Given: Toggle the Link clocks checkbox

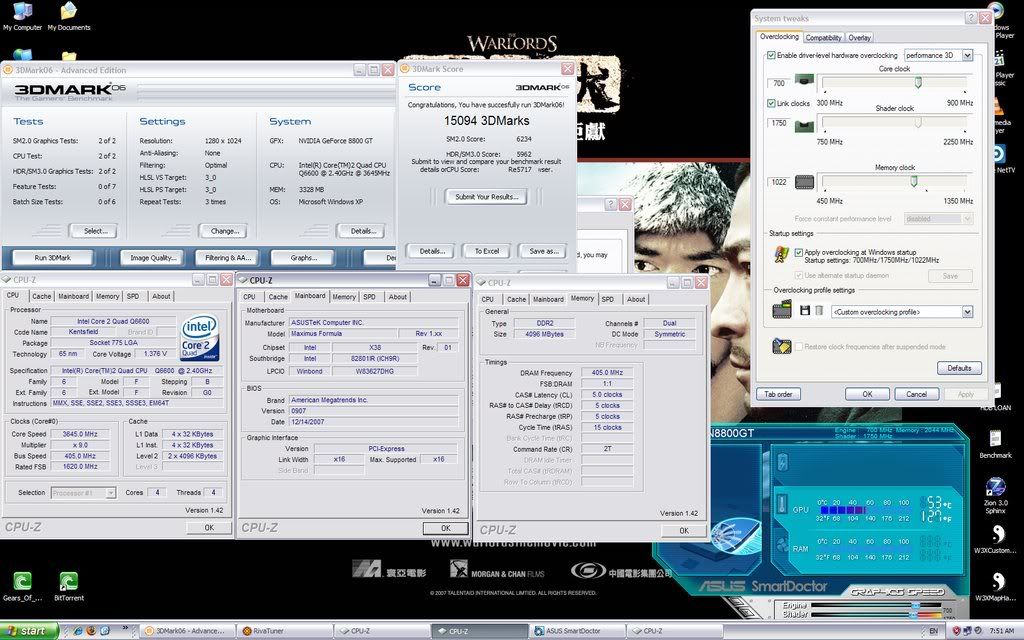Looking at the screenshot, I should tap(771, 103).
